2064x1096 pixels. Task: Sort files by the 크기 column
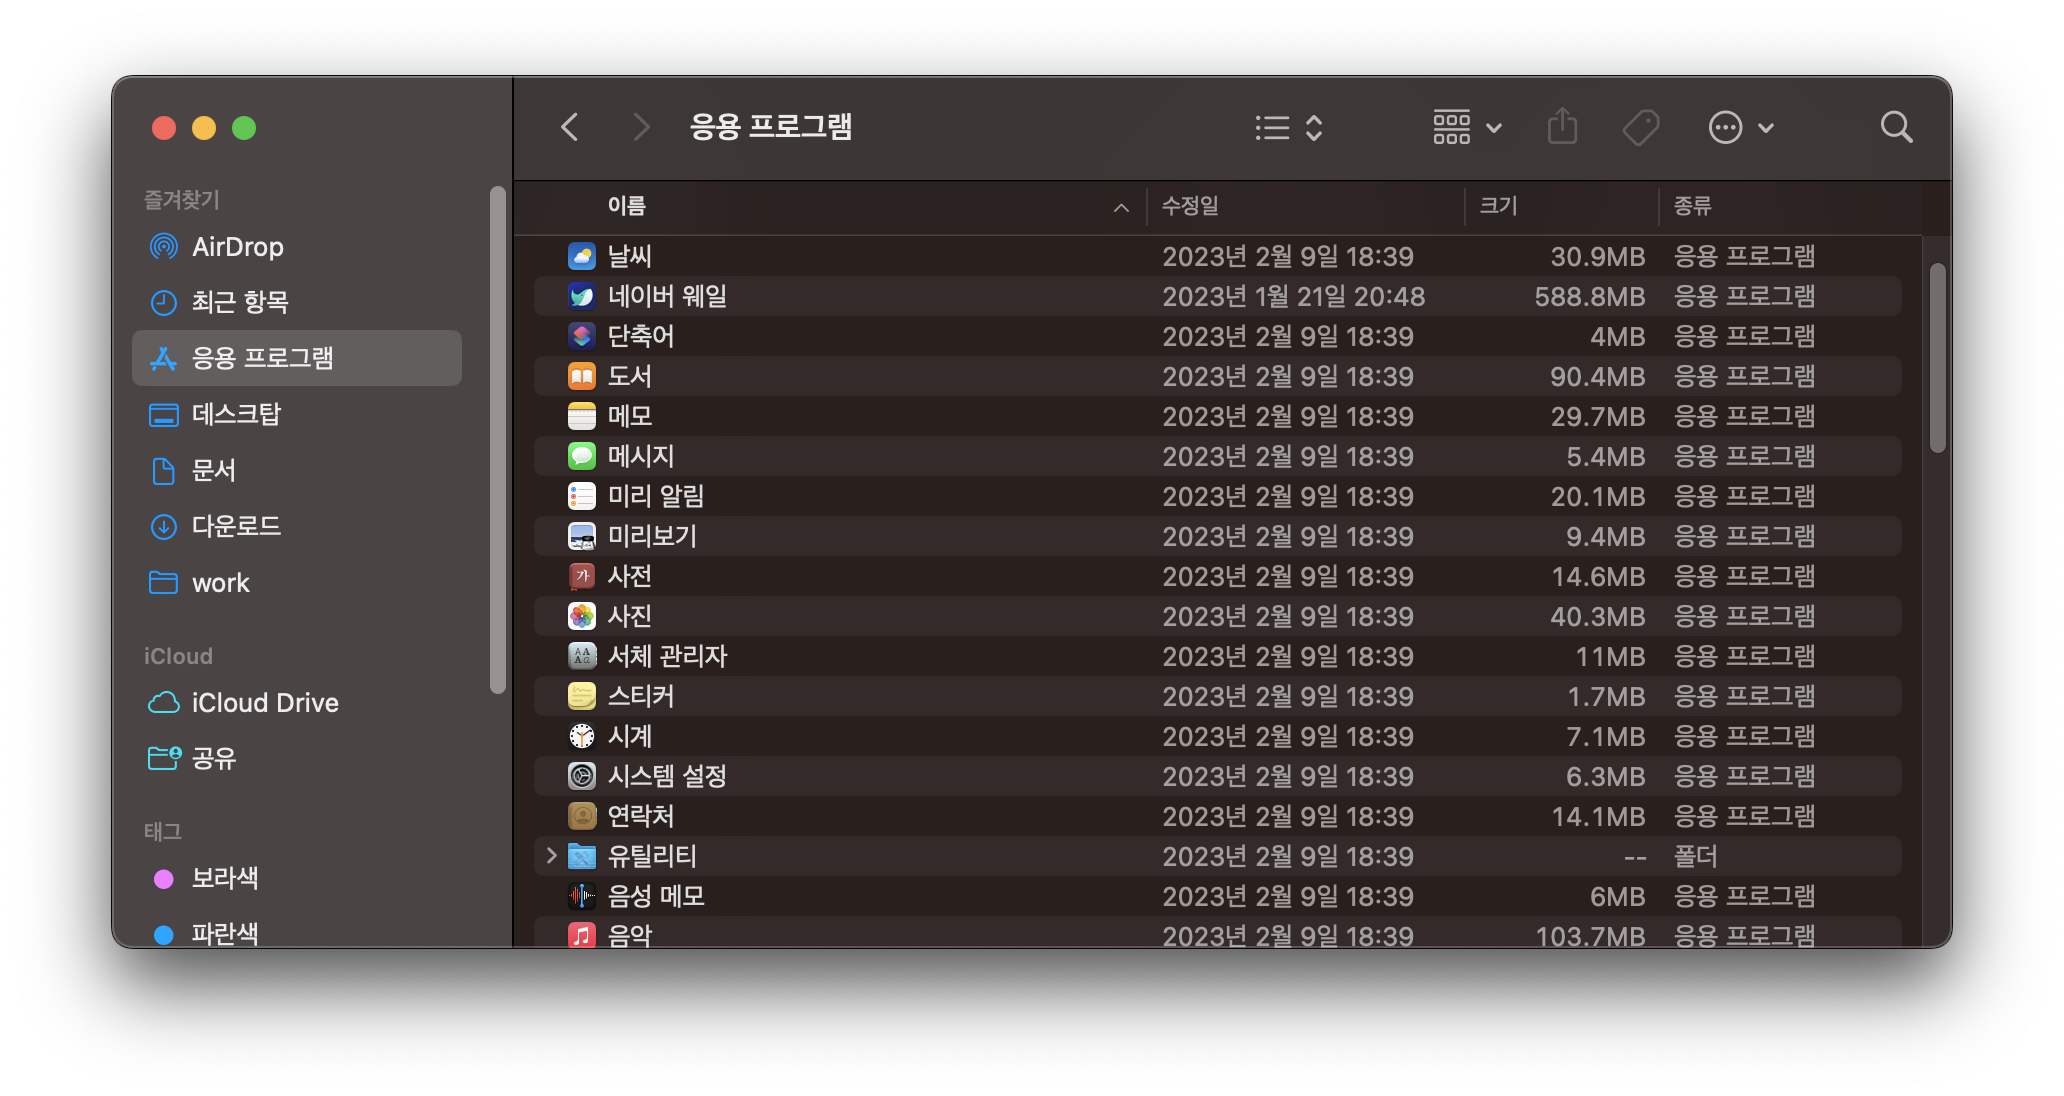(1500, 207)
